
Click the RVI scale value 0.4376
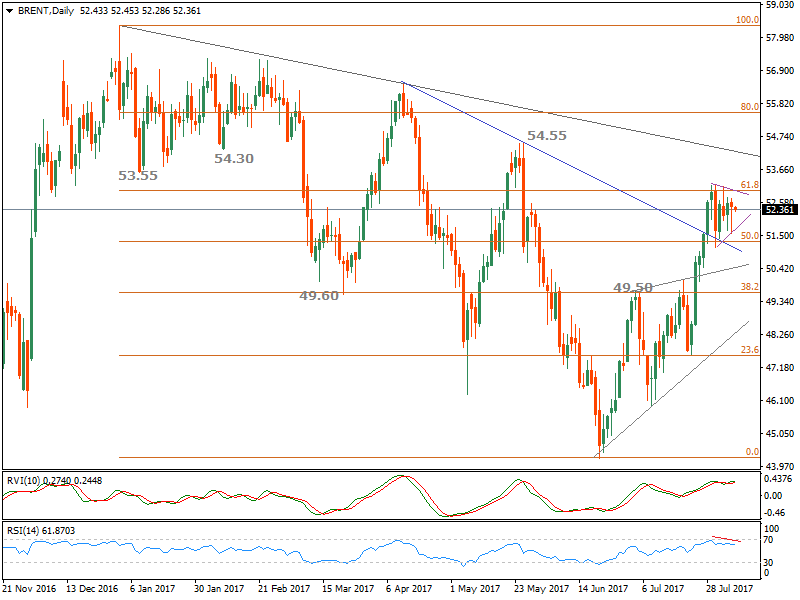[778, 479]
